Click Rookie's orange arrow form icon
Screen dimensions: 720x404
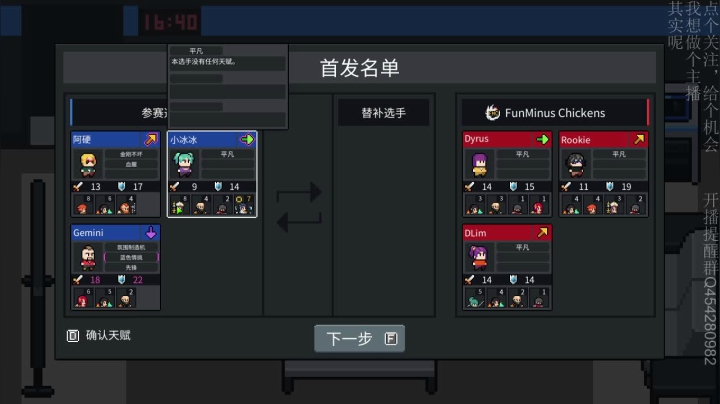point(639,139)
